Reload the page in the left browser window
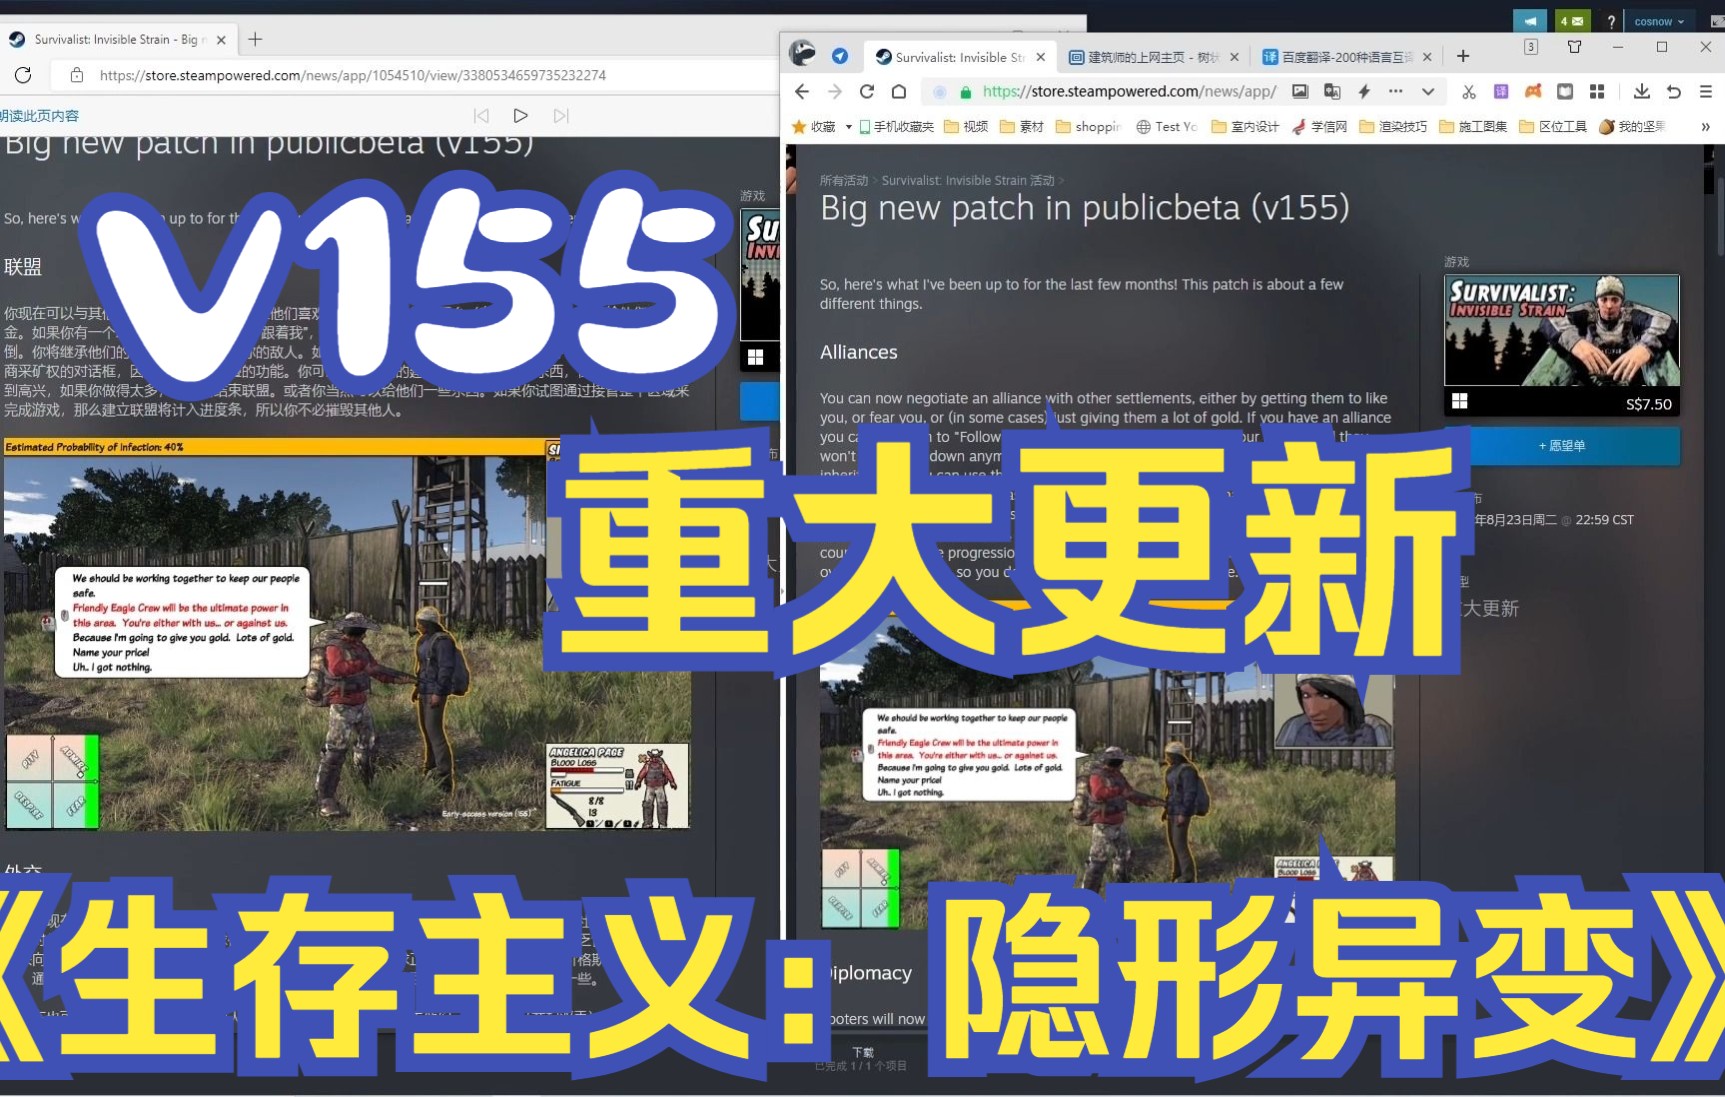The height and width of the screenshot is (1097, 1725). [23, 75]
